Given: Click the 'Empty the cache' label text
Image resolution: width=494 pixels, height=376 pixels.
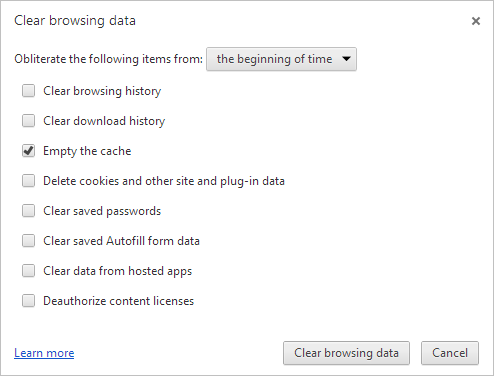Looking at the screenshot, I should click(x=87, y=151).
